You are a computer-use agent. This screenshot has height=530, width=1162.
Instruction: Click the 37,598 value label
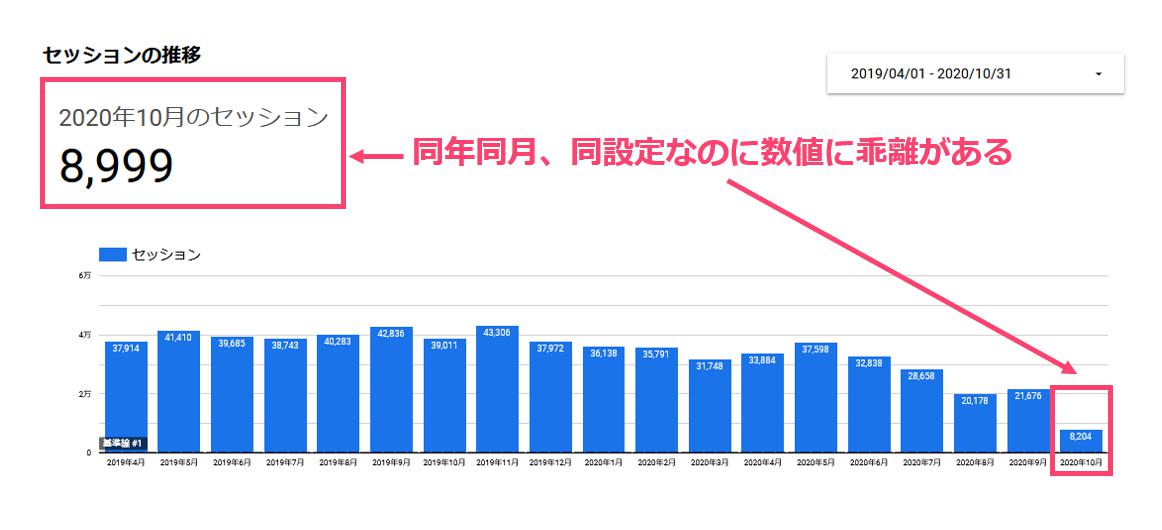[x=816, y=349]
